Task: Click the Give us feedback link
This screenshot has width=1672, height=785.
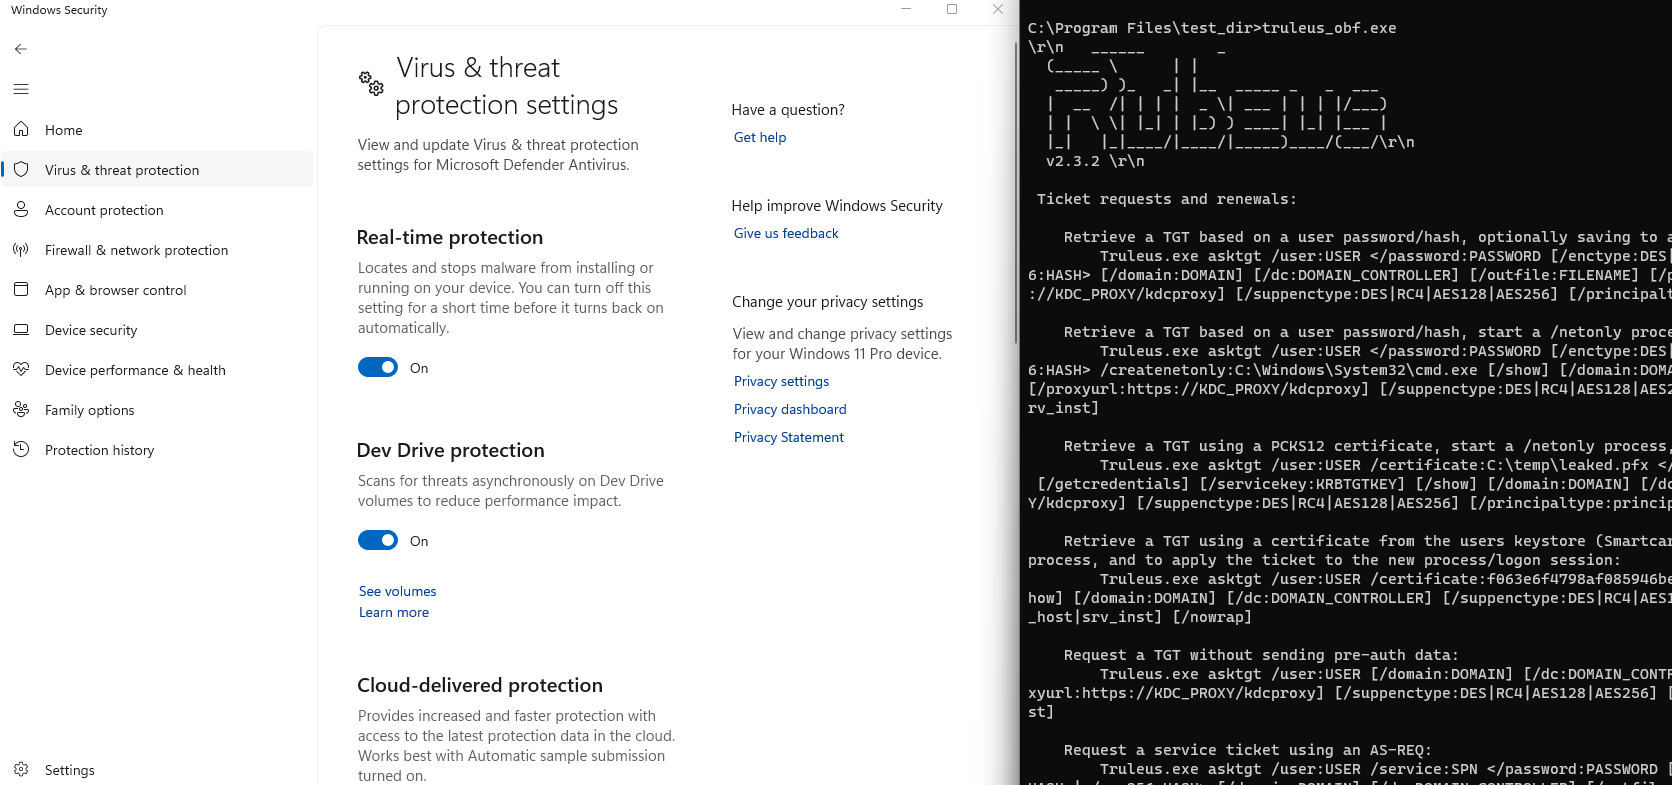Action: click(786, 233)
